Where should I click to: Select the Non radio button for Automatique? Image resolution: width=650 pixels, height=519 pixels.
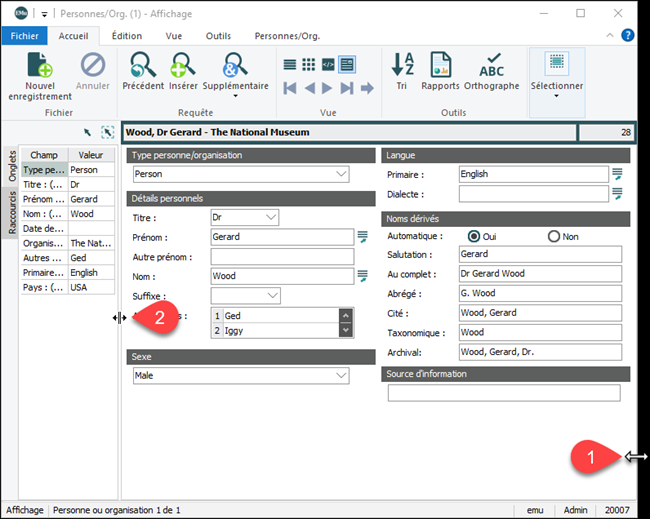(x=554, y=236)
